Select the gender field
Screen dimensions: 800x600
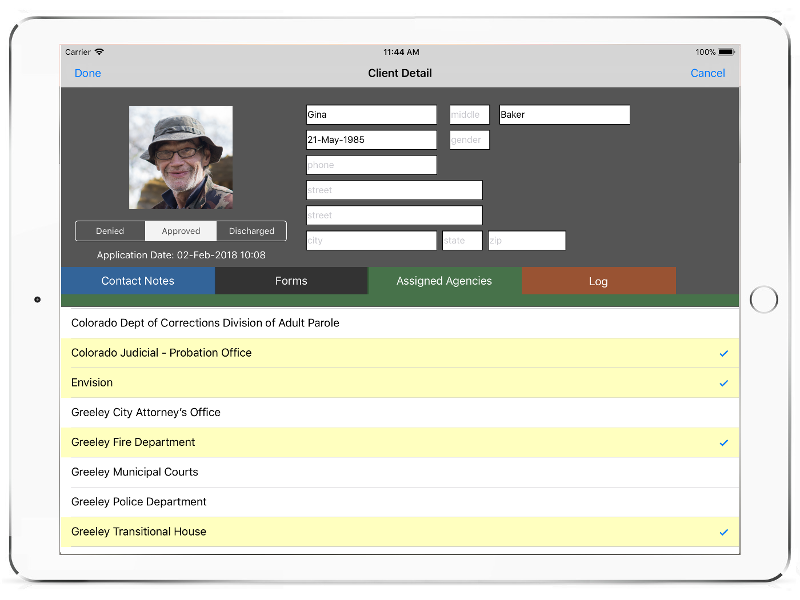[x=469, y=140]
